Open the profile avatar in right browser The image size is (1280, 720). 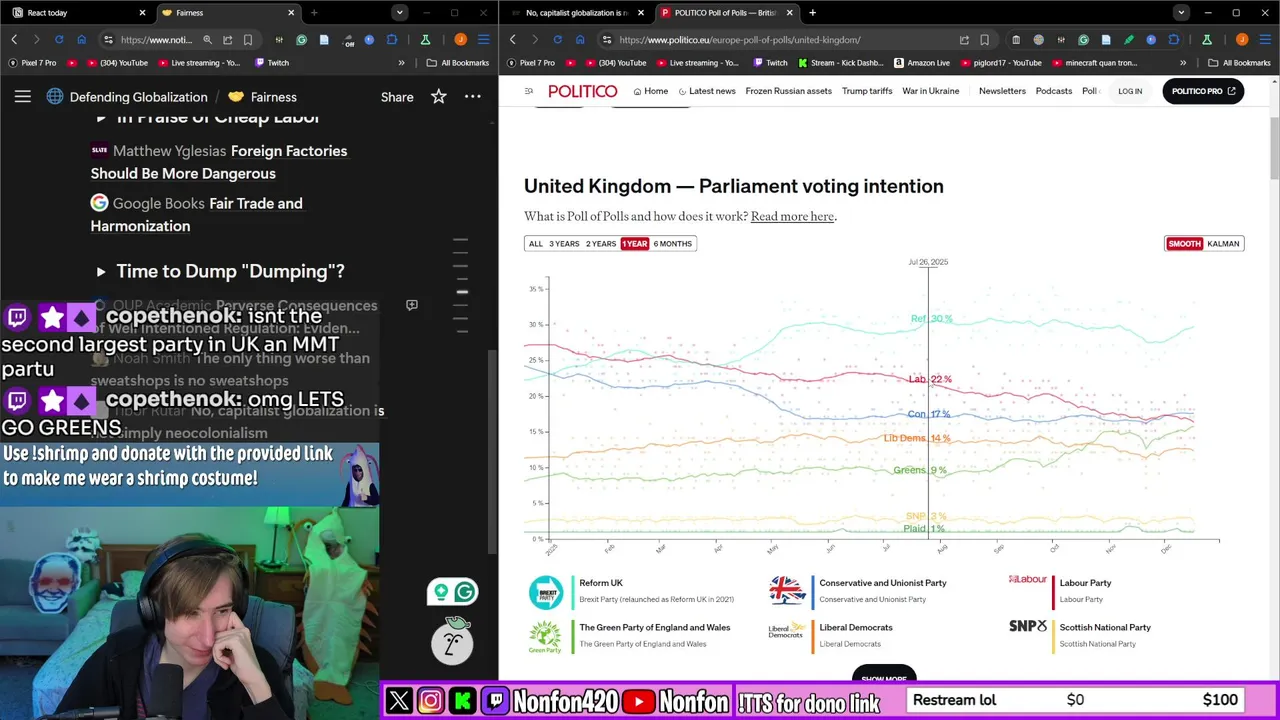point(1242,40)
